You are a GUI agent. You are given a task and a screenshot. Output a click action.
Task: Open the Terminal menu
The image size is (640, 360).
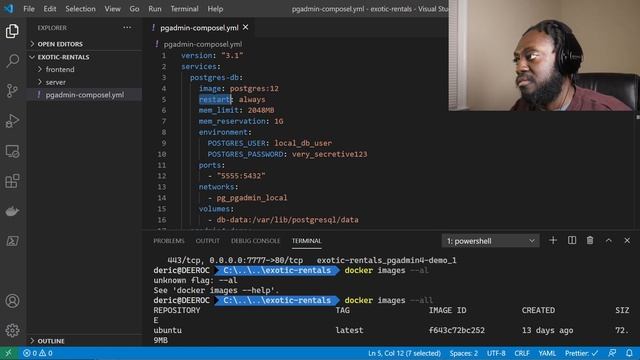pos(184,9)
